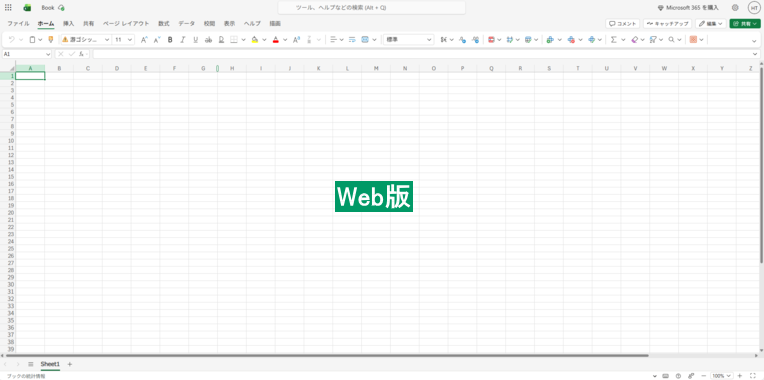The height and width of the screenshot is (380, 764).
Task: Click the キャッチアップ button
Action: (668, 23)
